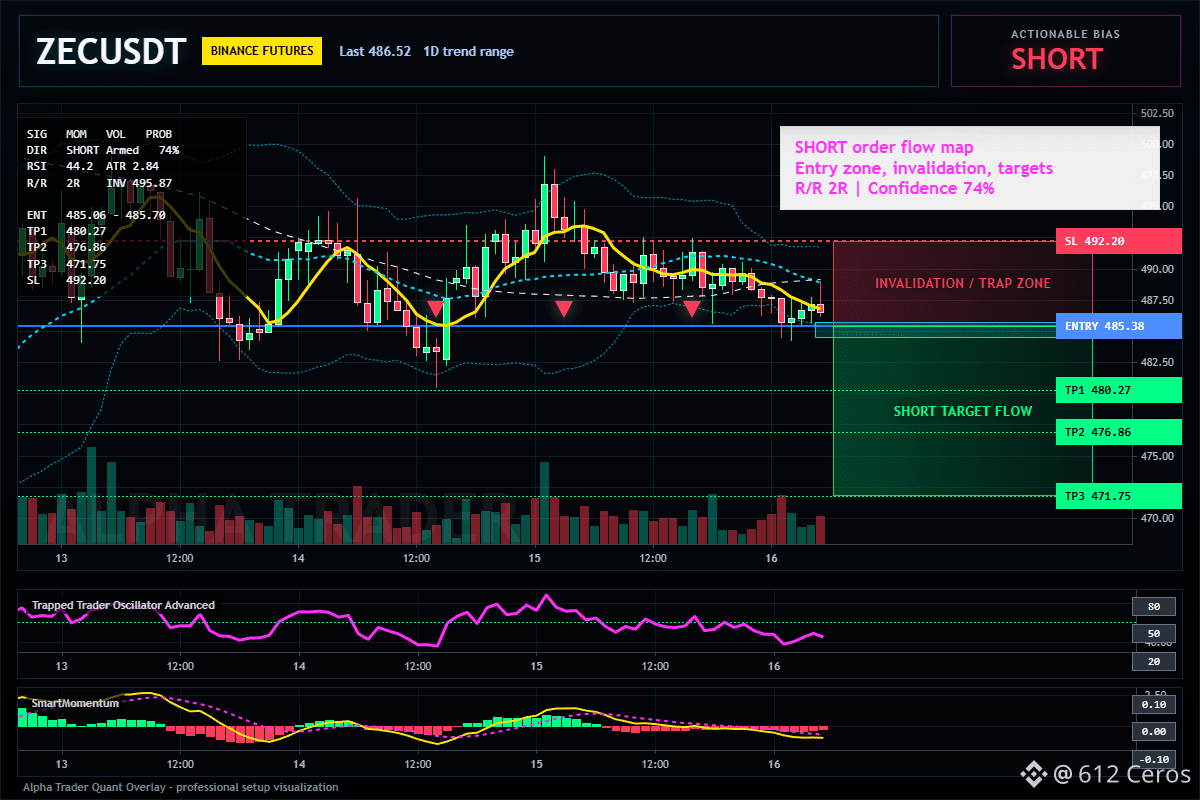
Task: Click the green TP2 476.86 axis label
Action: click(1118, 432)
